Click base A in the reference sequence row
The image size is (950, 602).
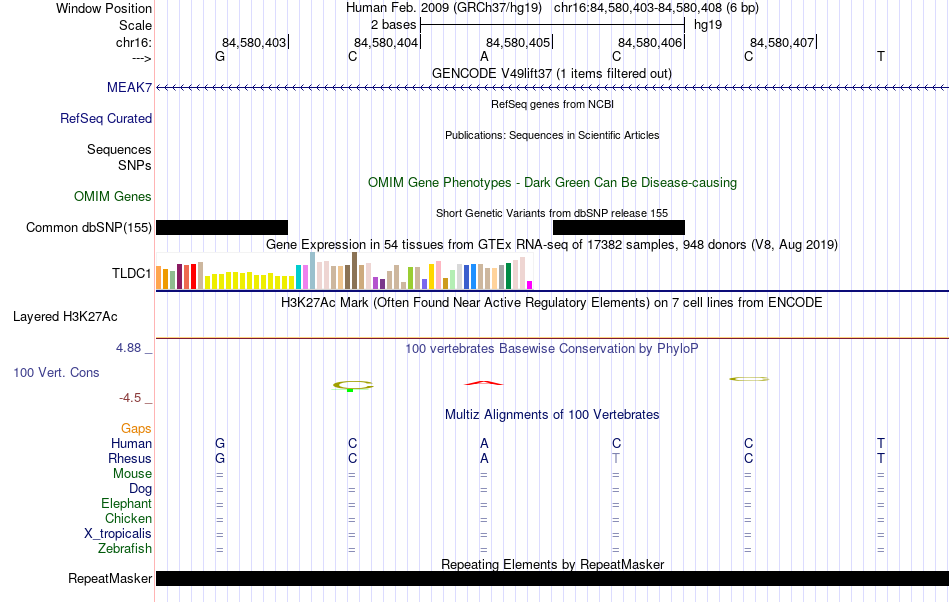(x=484, y=56)
